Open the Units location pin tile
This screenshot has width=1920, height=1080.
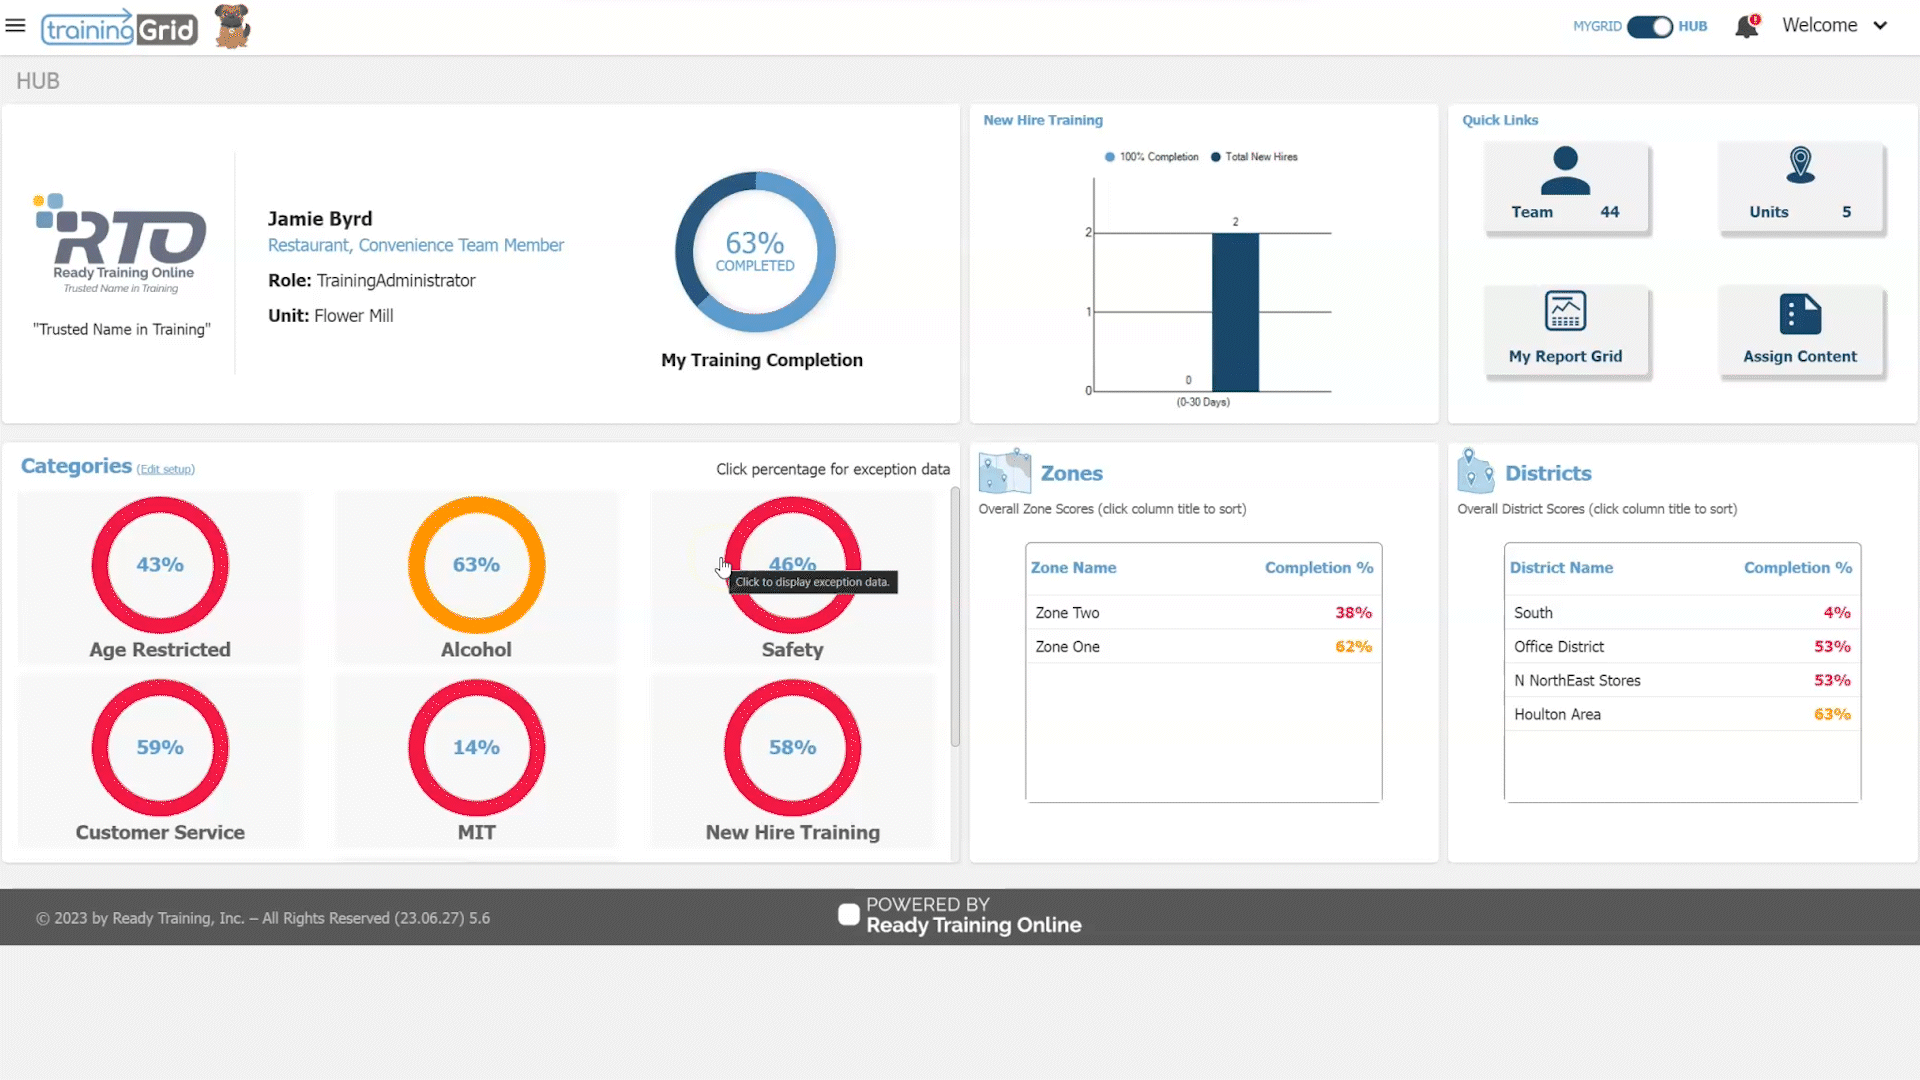(1800, 187)
